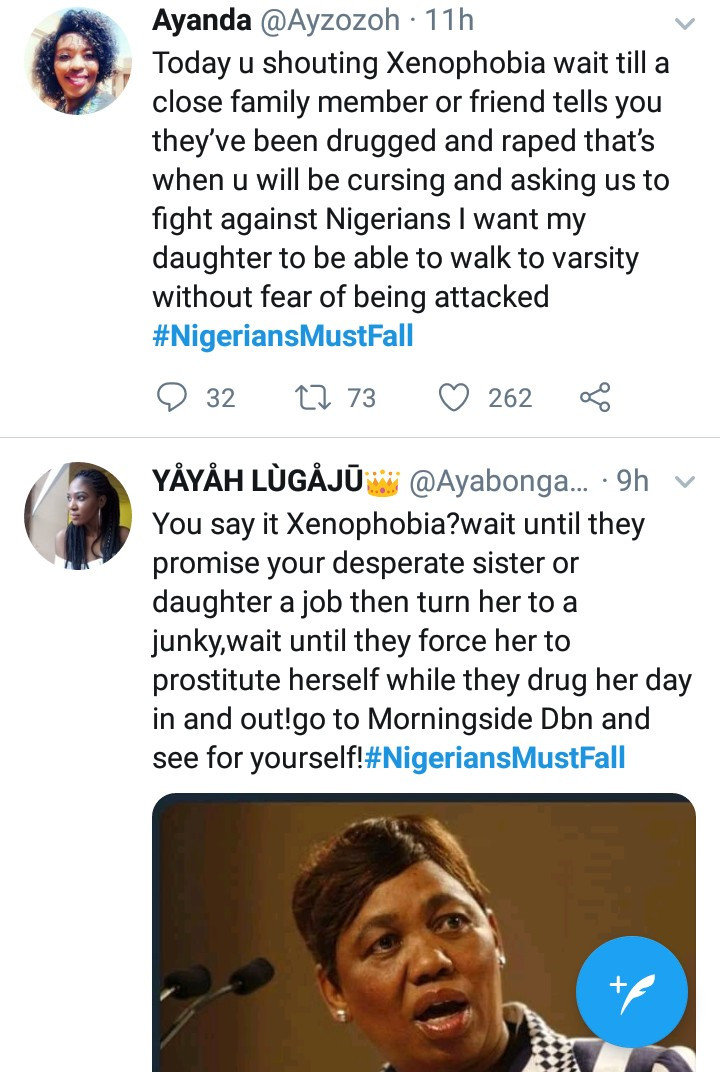This screenshot has width=720, height=1072.
Task: Expand options chevron on Ayanda's tweet
Action: (x=685, y=24)
